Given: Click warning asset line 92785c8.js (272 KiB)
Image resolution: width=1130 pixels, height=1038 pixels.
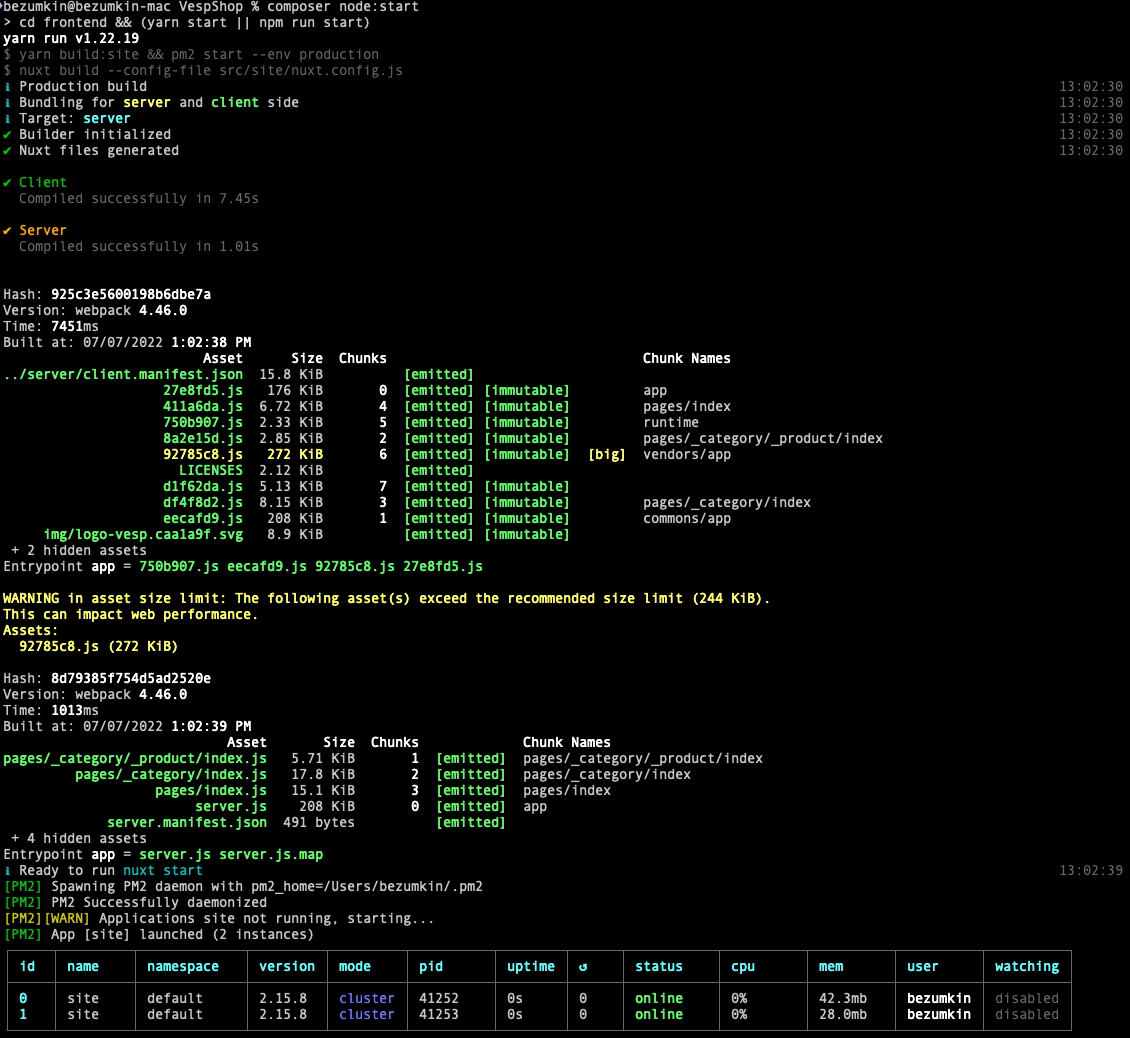Looking at the screenshot, I should (99, 646).
